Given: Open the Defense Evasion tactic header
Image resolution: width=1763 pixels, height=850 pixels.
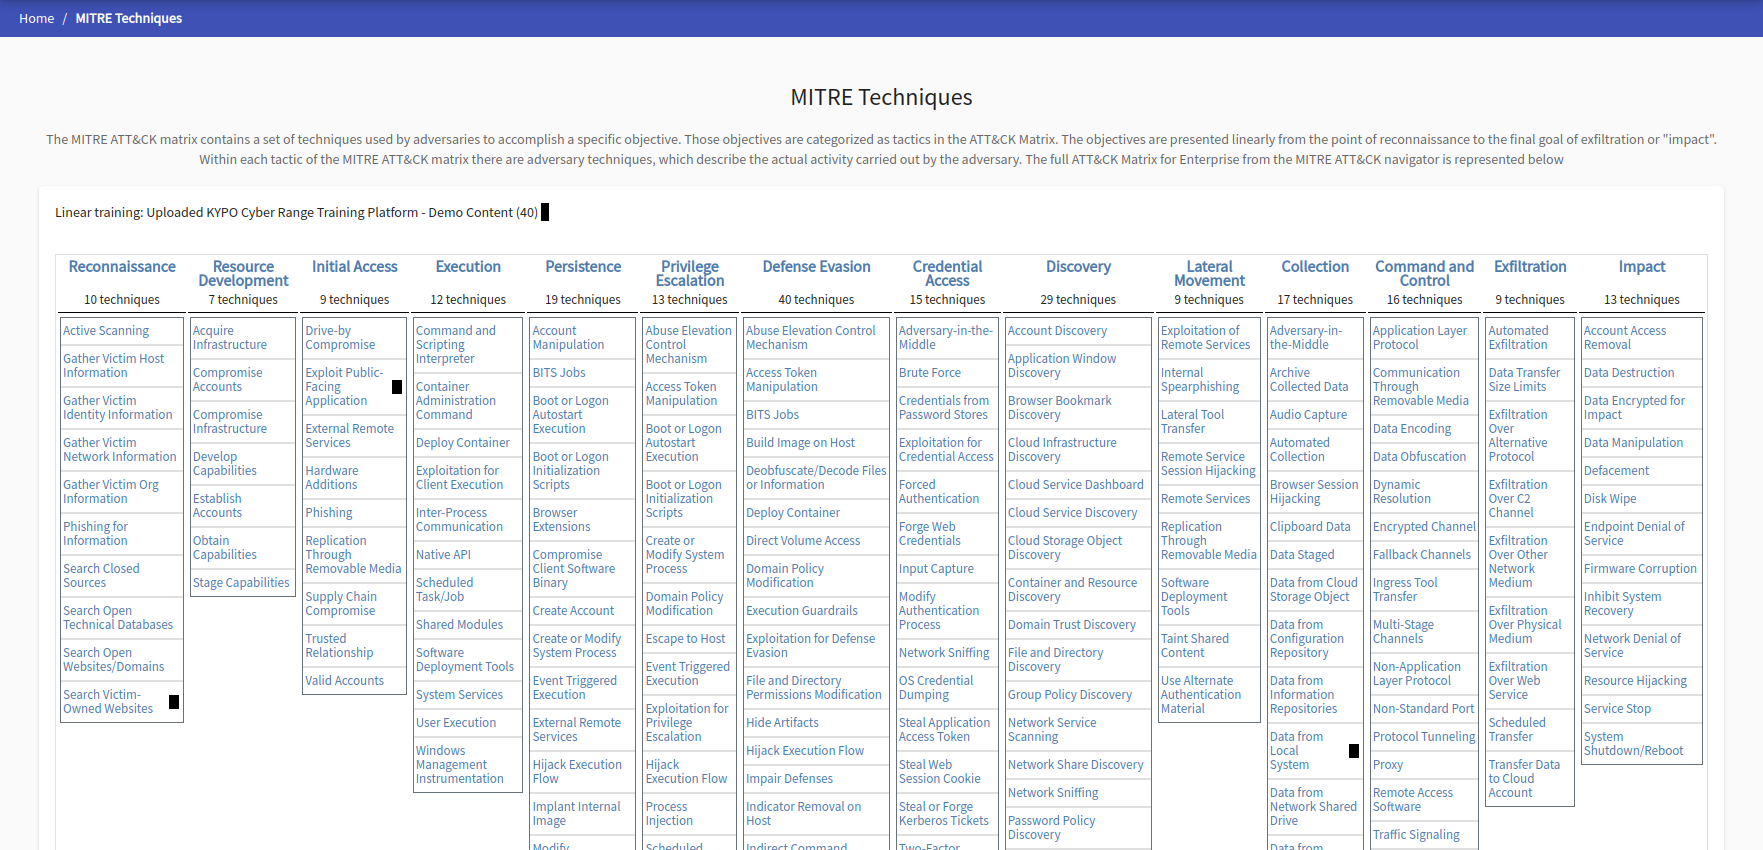Looking at the screenshot, I should 816,266.
